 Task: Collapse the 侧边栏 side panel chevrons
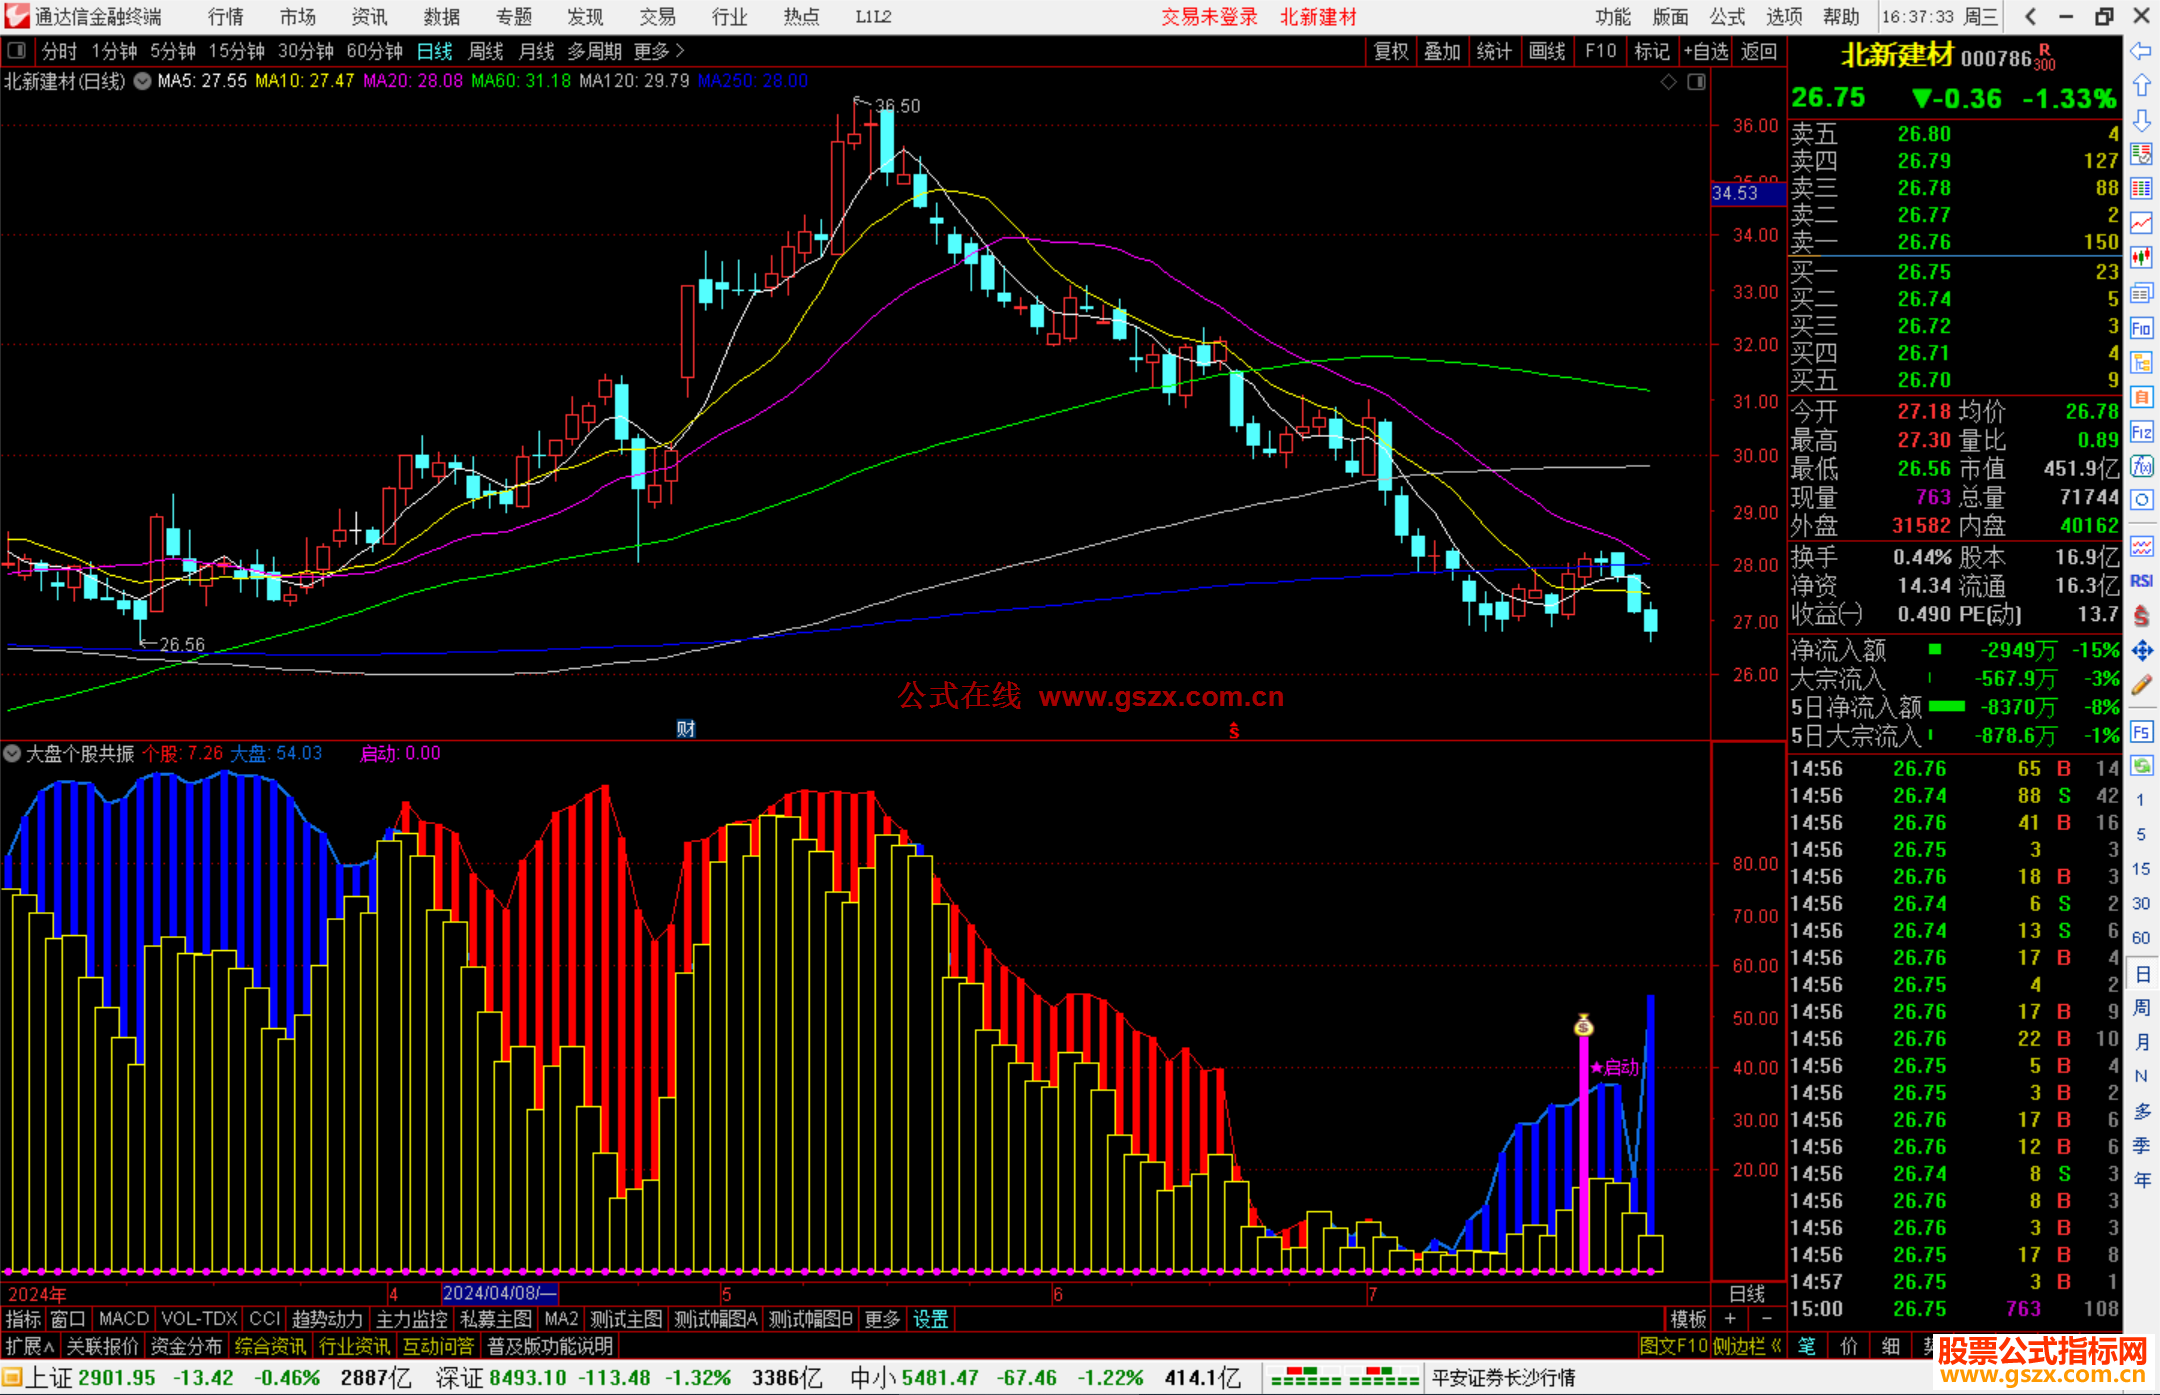point(1777,1346)
